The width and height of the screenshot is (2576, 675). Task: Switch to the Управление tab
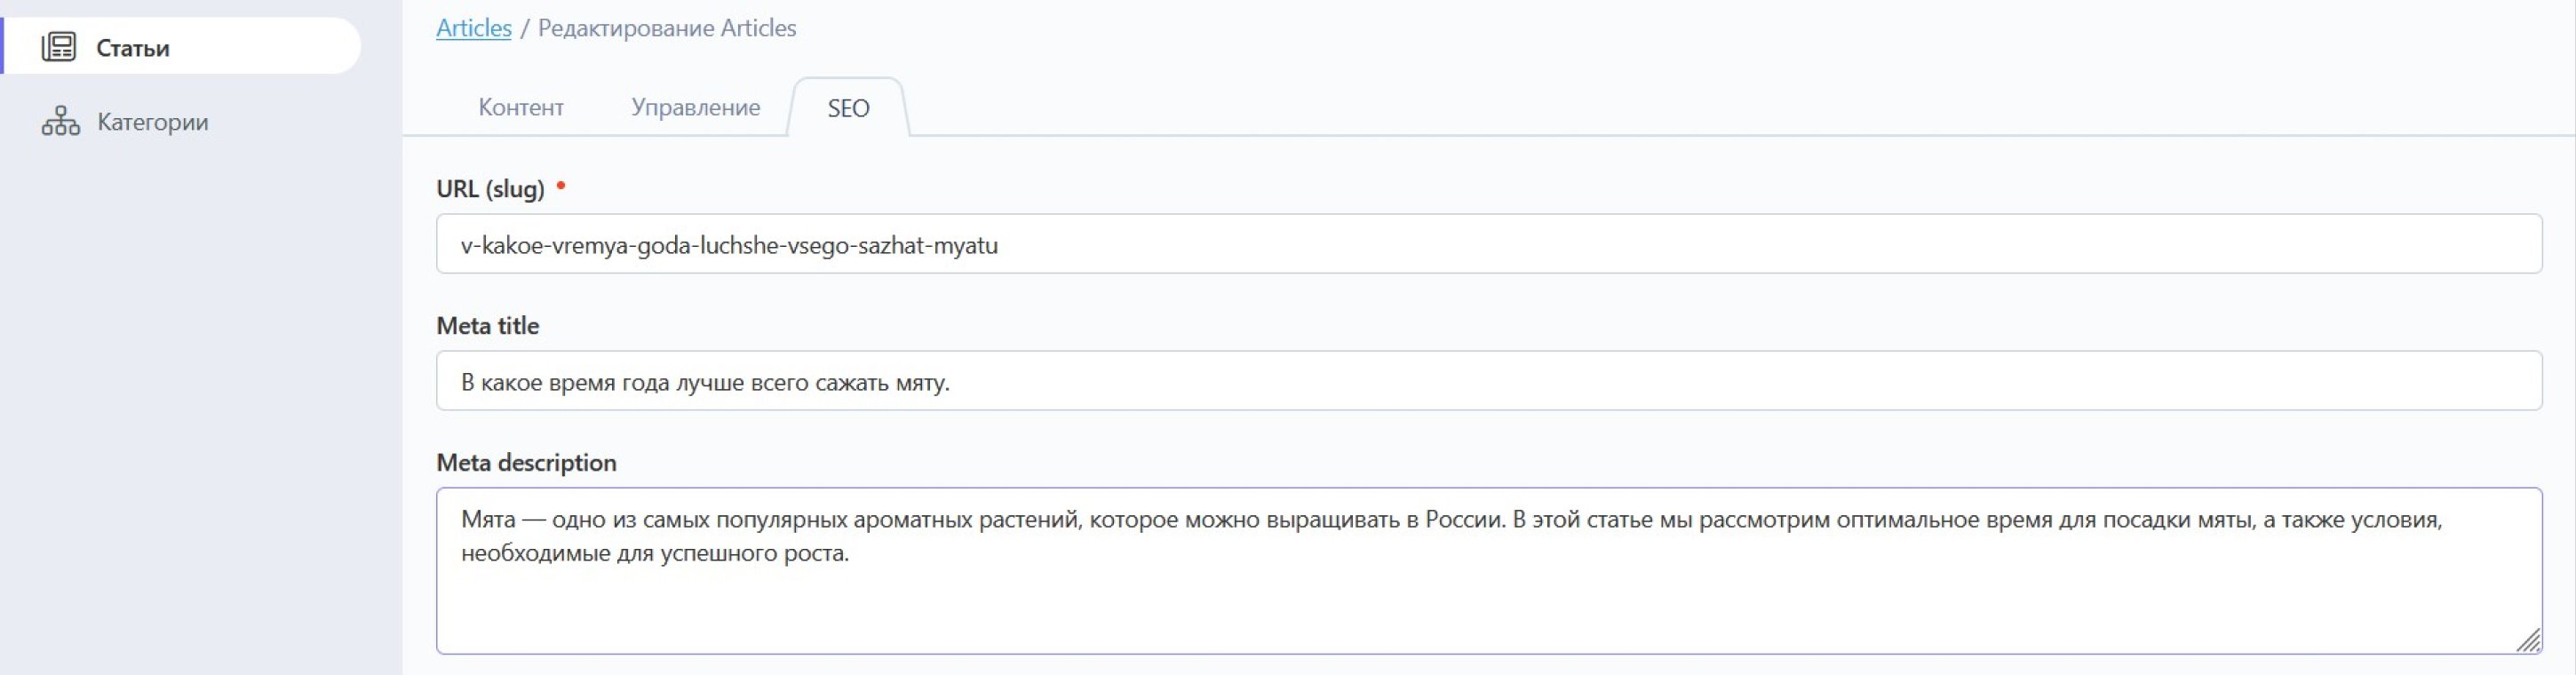[x=695, y=107]
